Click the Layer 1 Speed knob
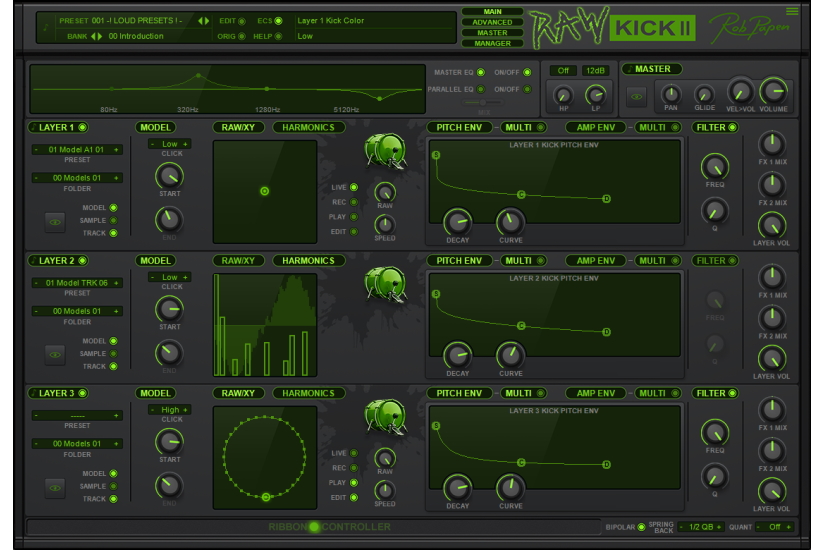This screenshot has width=820, height=550. [385, 225]
